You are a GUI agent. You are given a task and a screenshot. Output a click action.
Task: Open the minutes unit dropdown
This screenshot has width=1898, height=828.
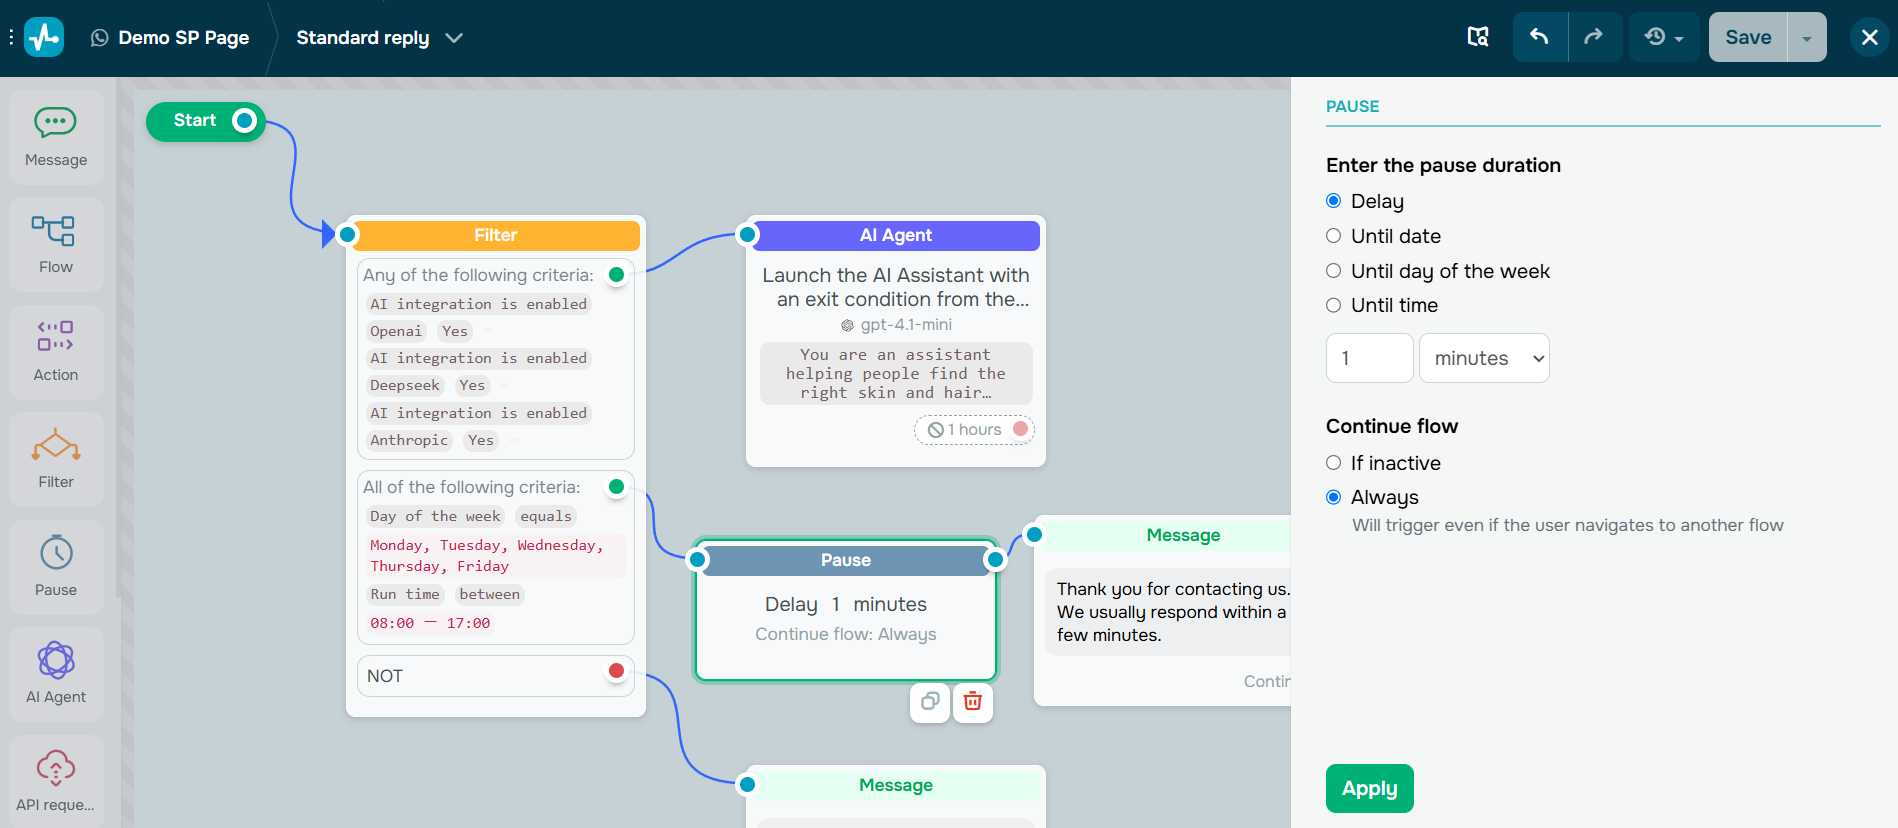point(1484,358)
